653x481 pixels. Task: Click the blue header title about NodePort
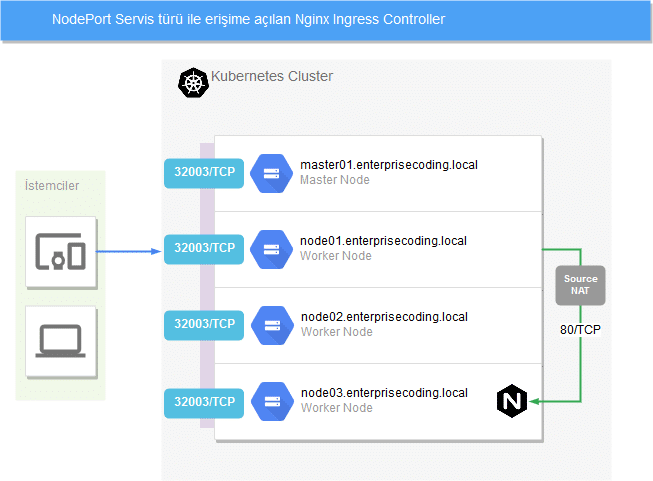[x=249, y=20]
